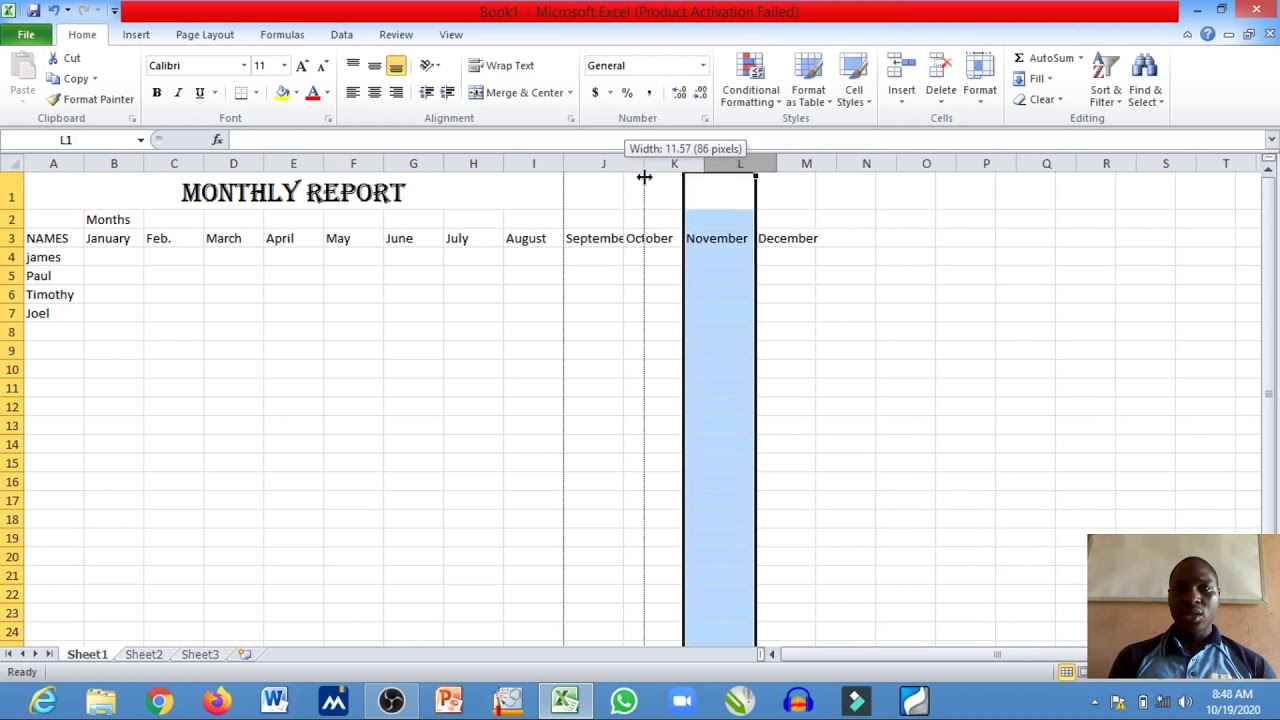Apply the red font color
1280x720 pixels.
[313, 93]
